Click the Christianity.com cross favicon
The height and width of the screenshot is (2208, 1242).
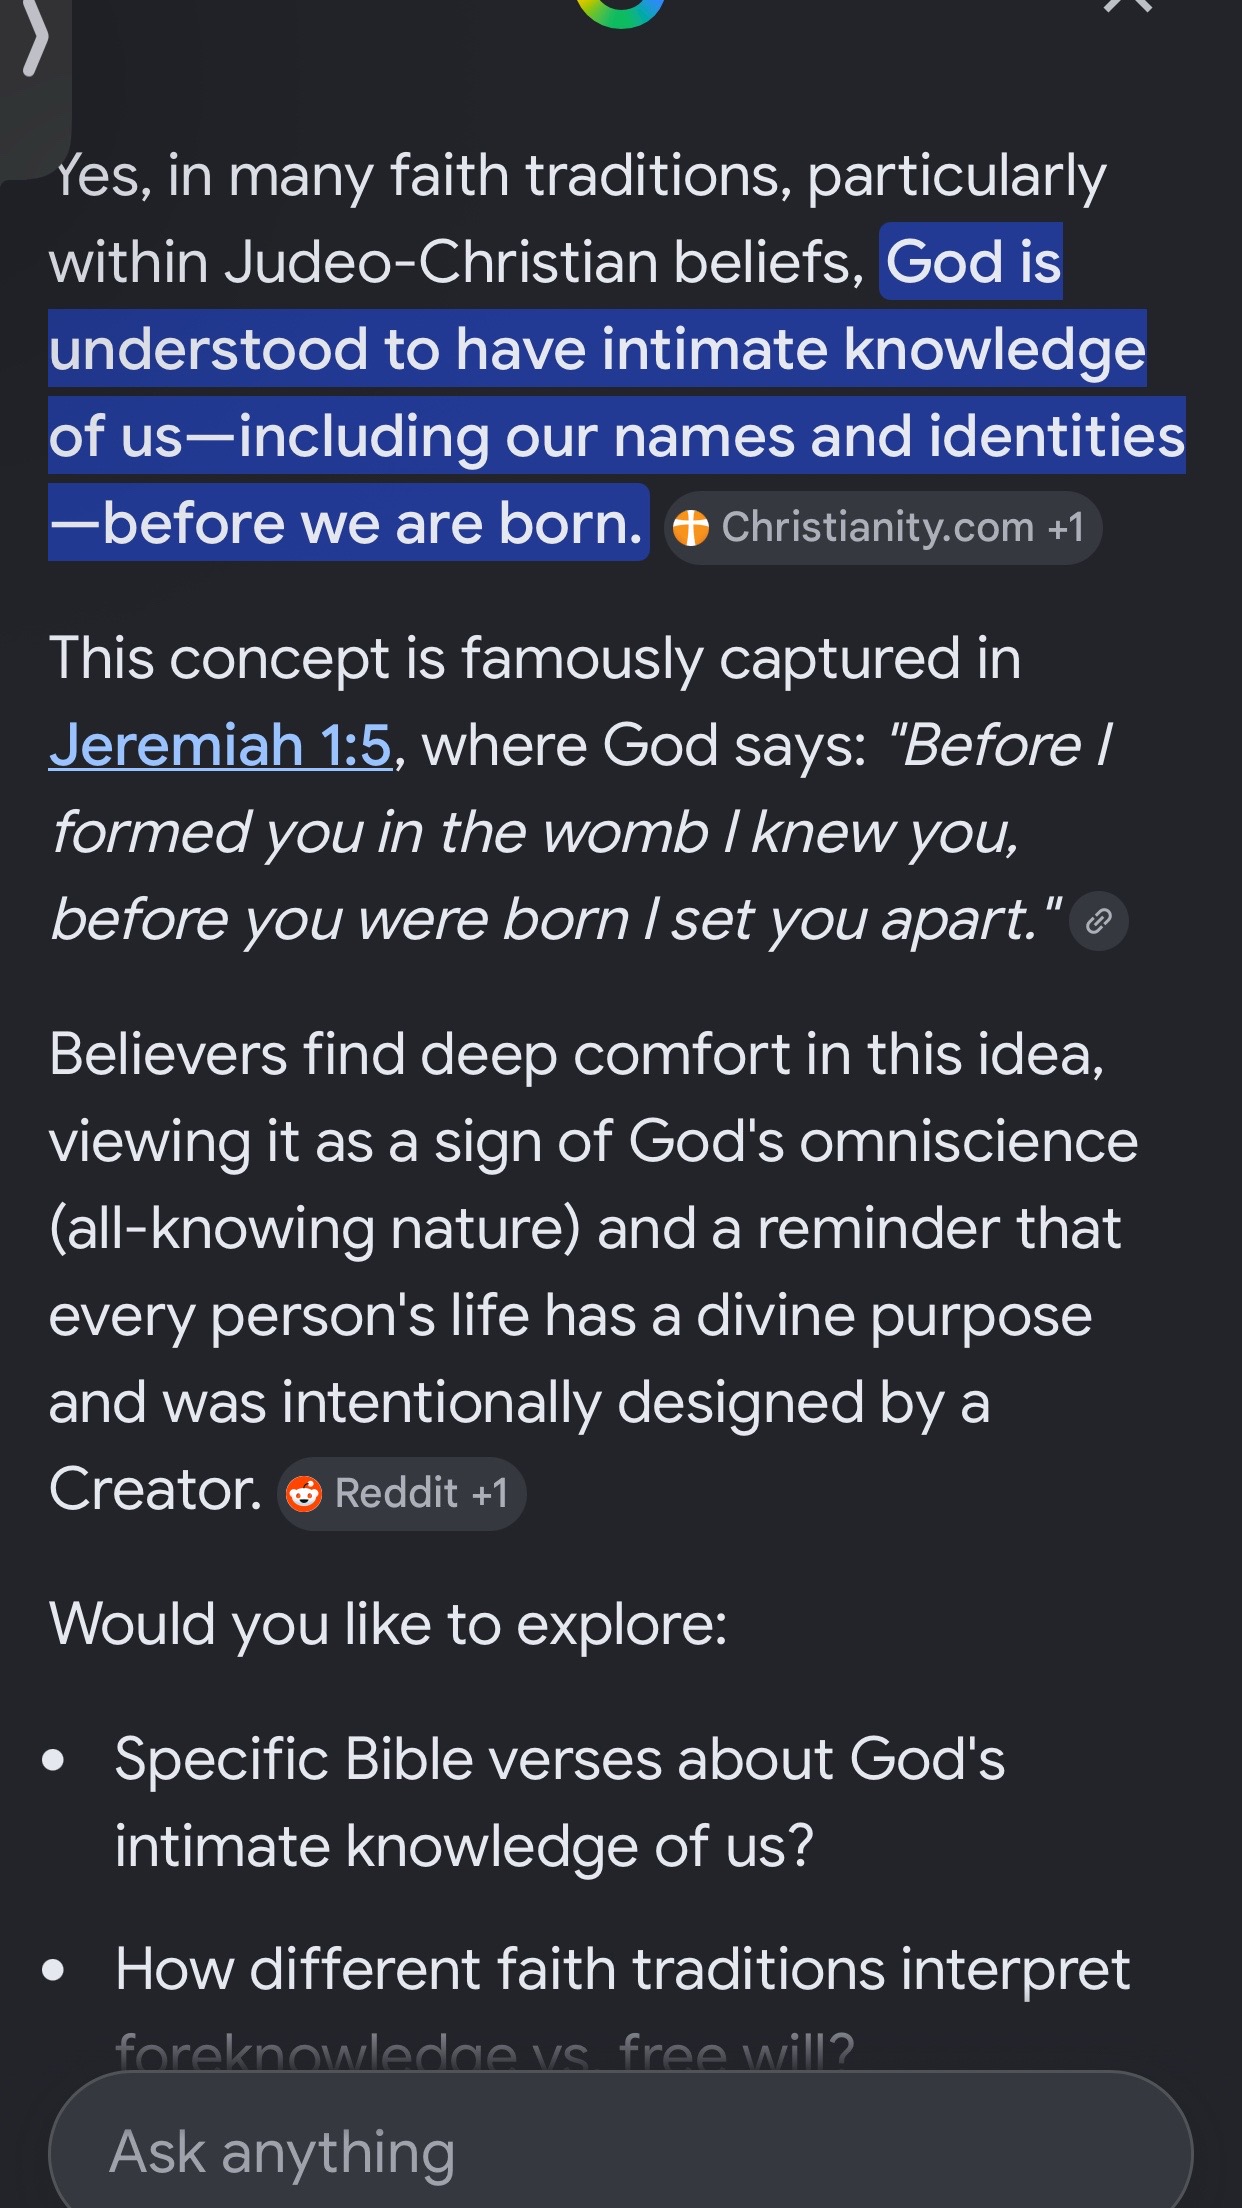coord(691,527)
